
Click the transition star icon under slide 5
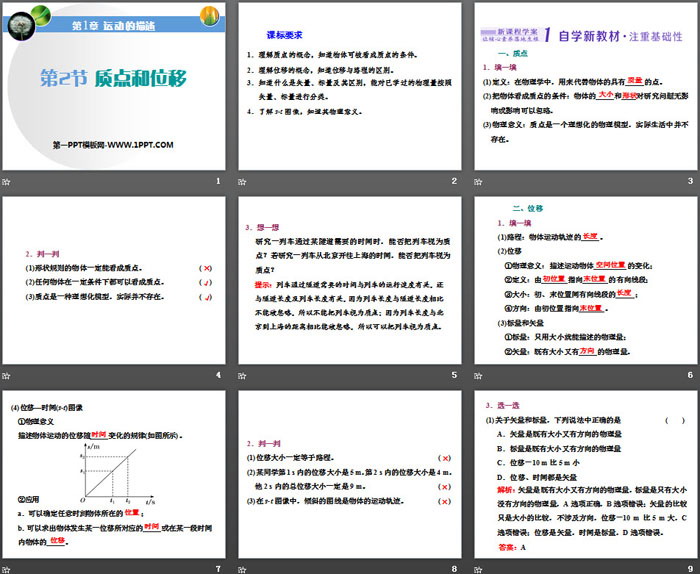click(241, 375)
